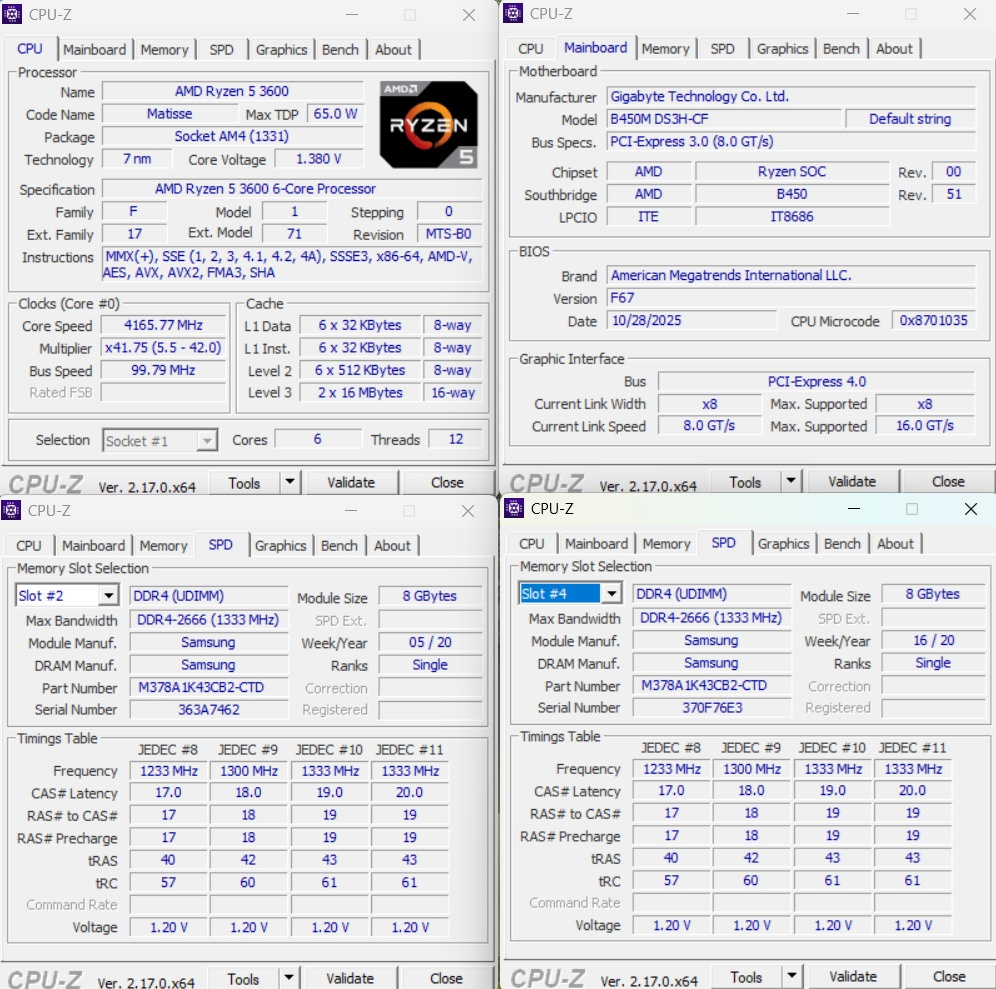996x989 pixels.
Task: Click the Revision value MTS-B0
Action: [x=448, y=234]
